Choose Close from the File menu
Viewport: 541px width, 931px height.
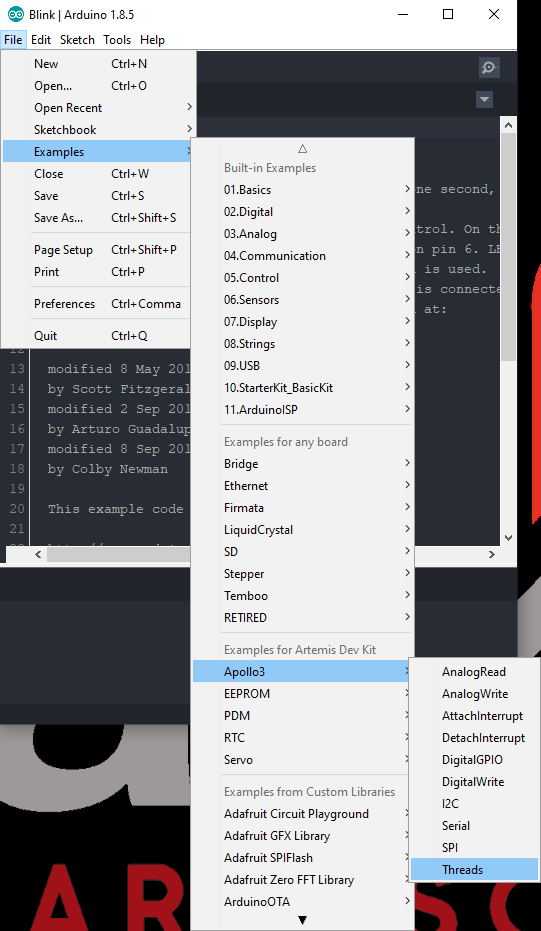pos(98,174)
